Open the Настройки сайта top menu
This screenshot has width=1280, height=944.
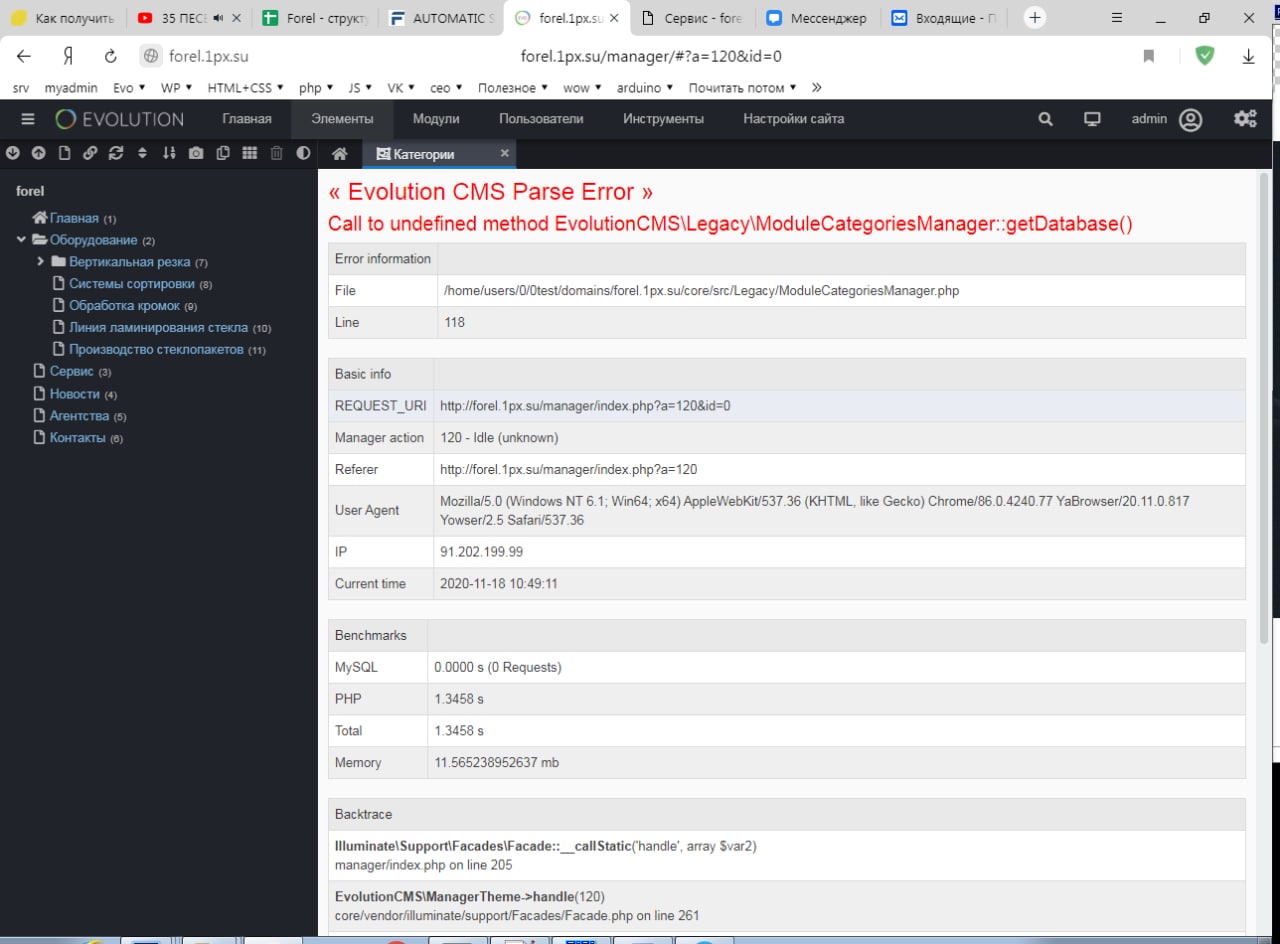tap(794, 119)
